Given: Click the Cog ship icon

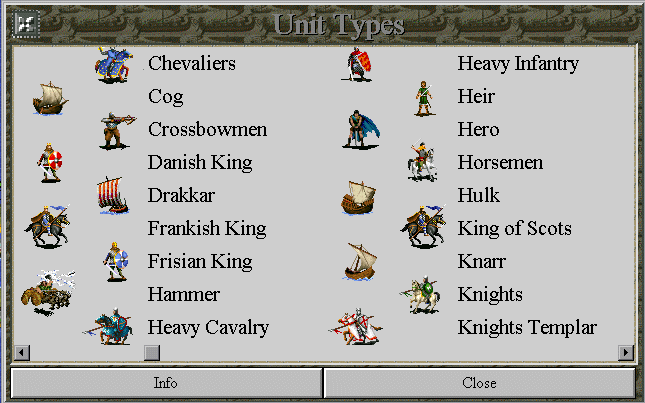Looking at the screenshot, I should tap(50, 99).
